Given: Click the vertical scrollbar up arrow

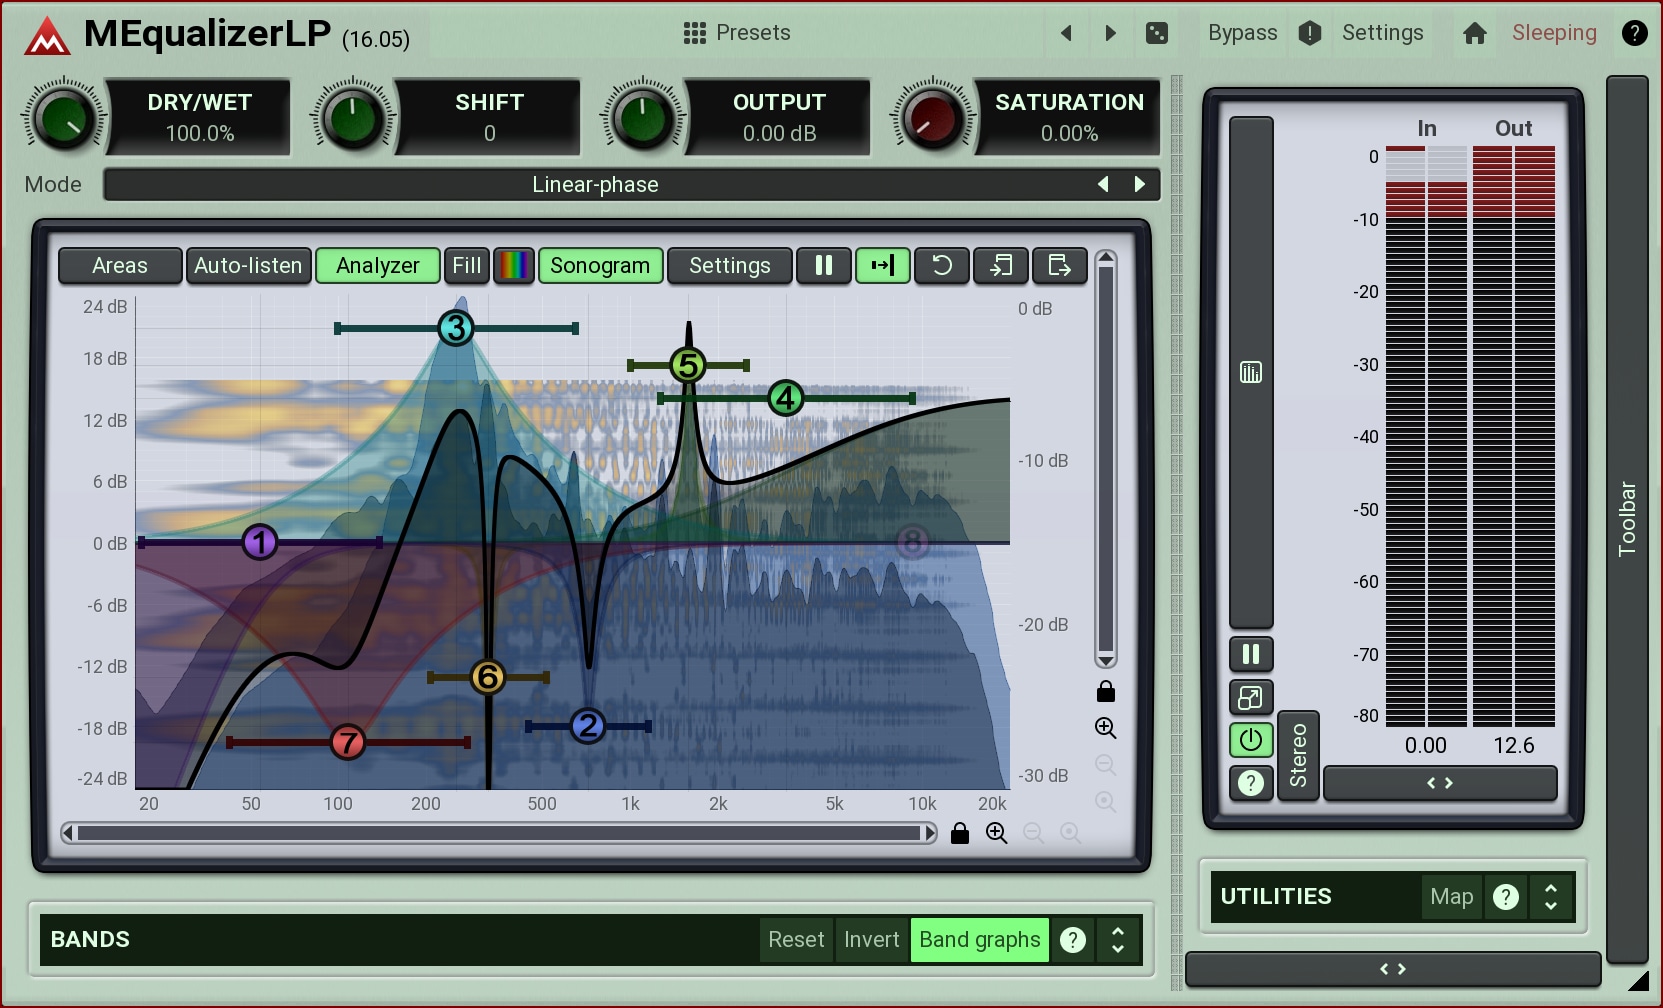Looking at the screenshot, I should click(x=1106, y=258).
